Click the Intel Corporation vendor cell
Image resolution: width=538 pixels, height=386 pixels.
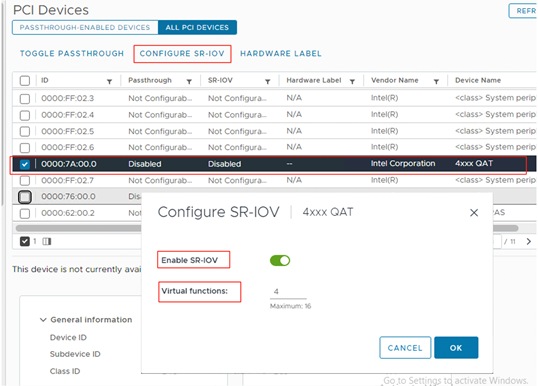point(403,163)
